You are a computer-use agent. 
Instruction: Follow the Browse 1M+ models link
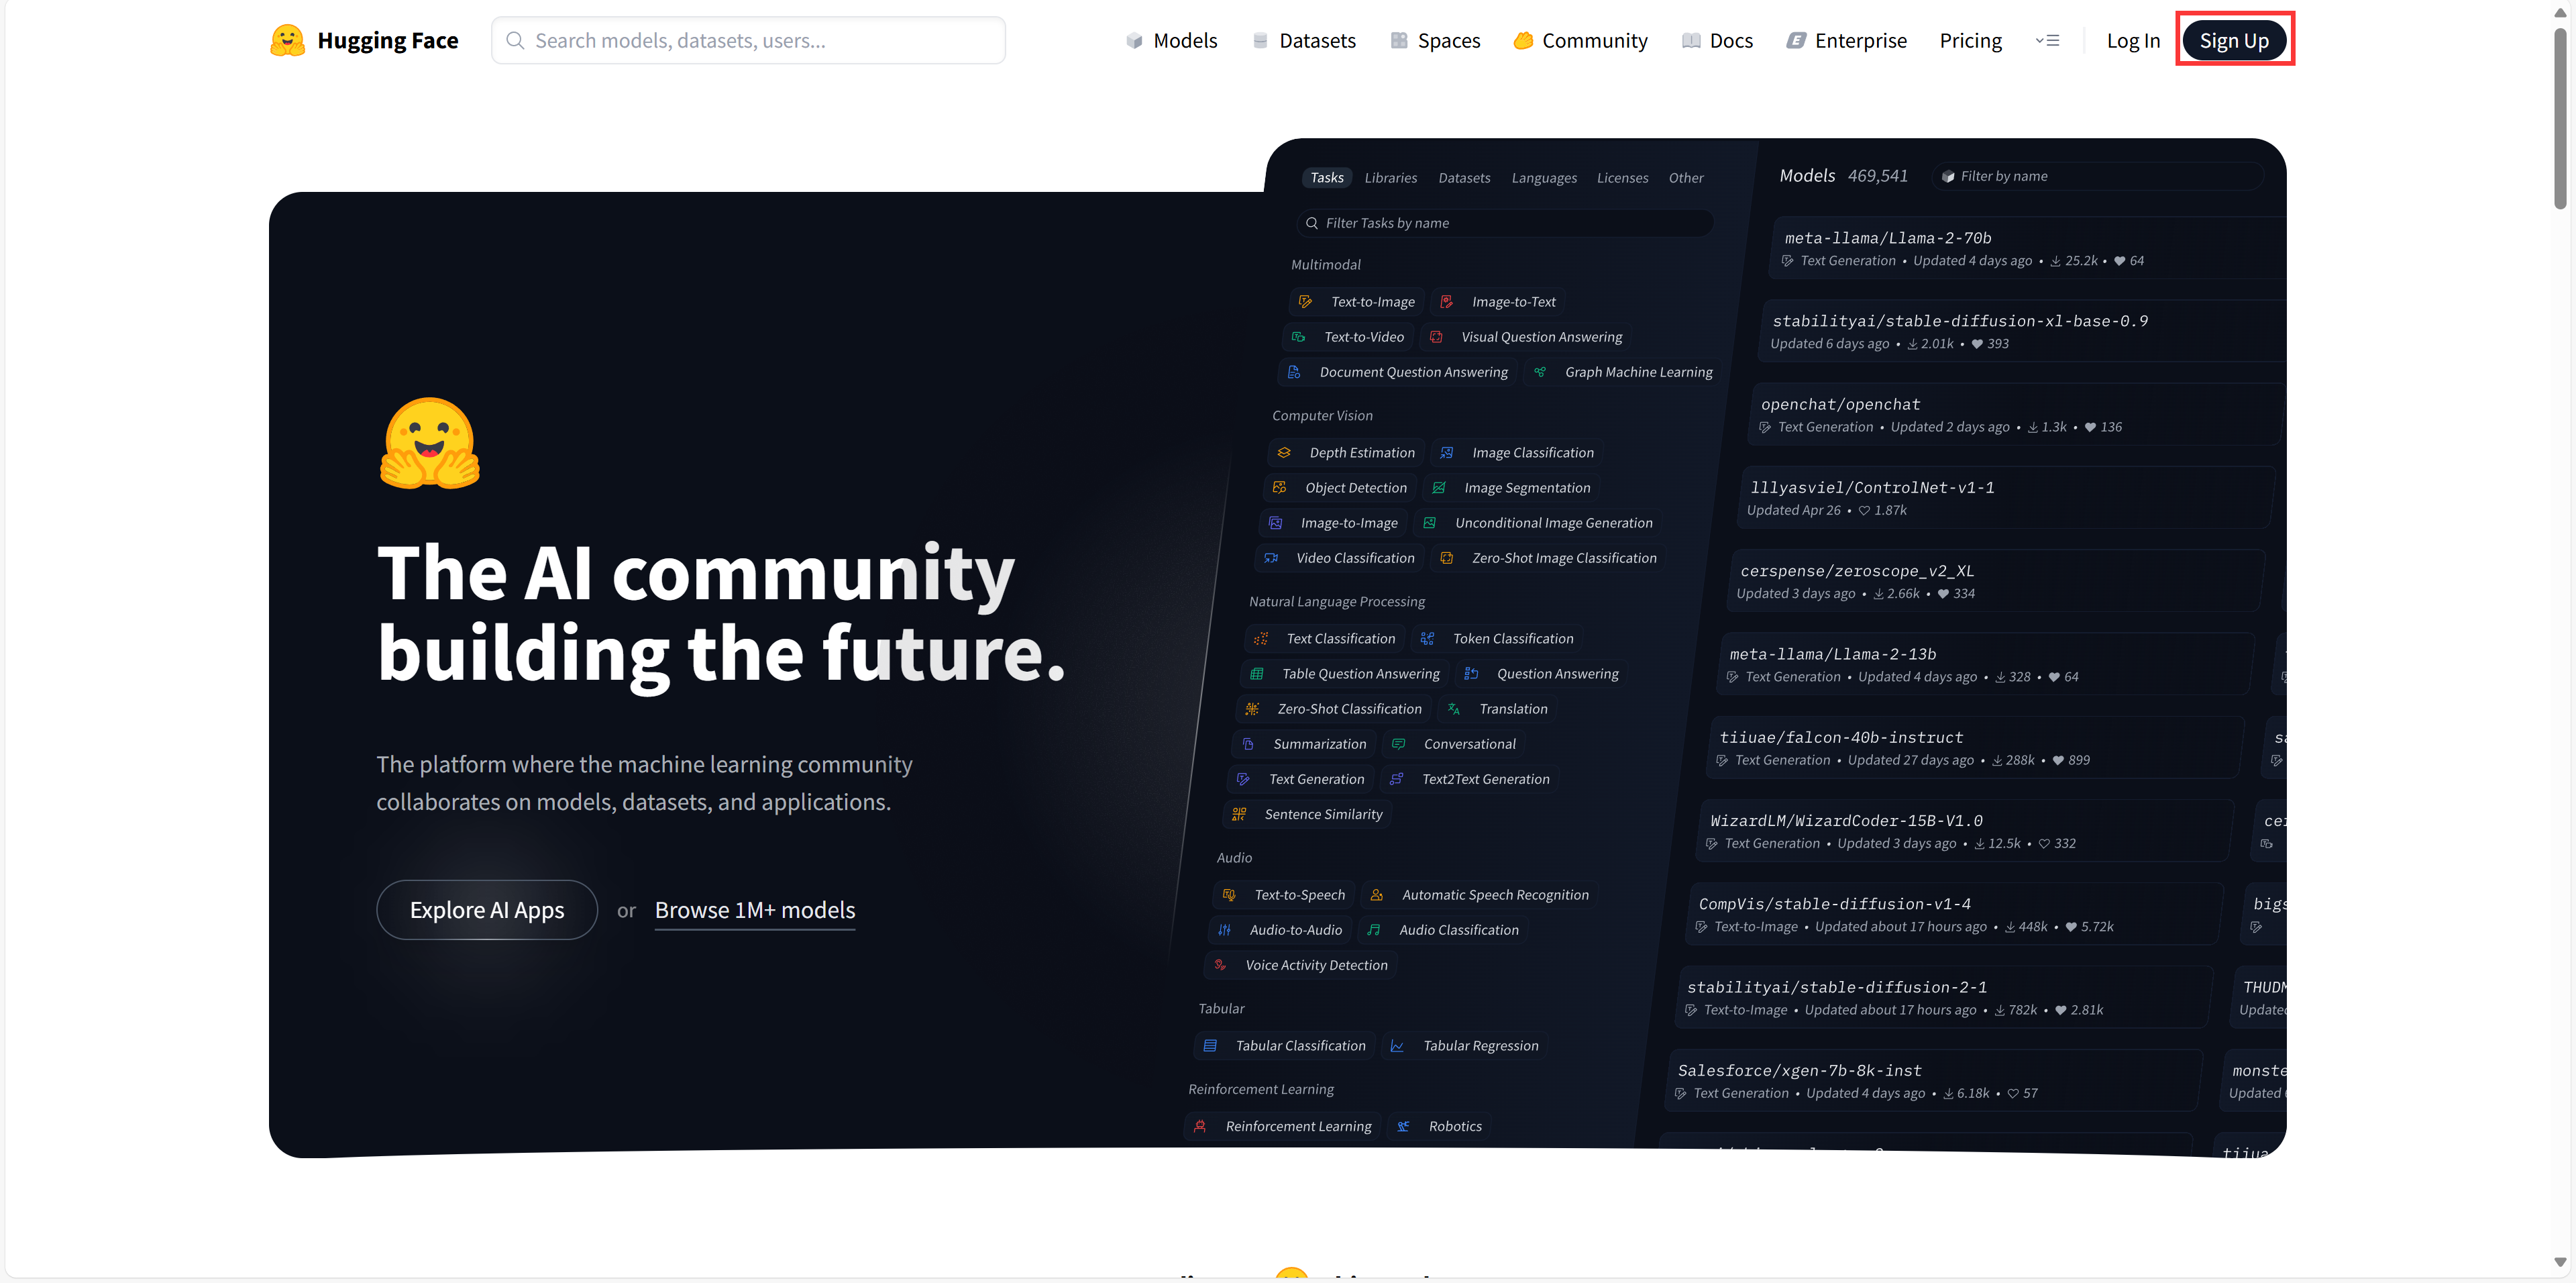(755, 909)
